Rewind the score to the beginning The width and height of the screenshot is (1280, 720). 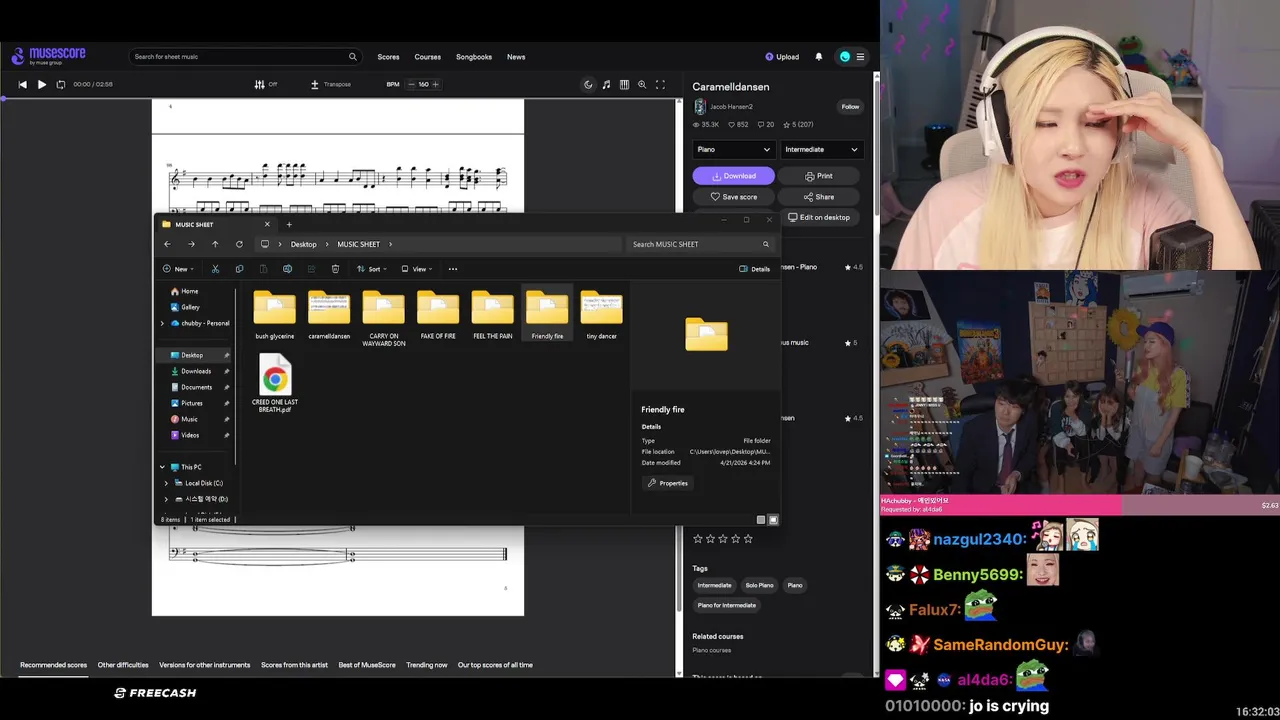(22, 84)
